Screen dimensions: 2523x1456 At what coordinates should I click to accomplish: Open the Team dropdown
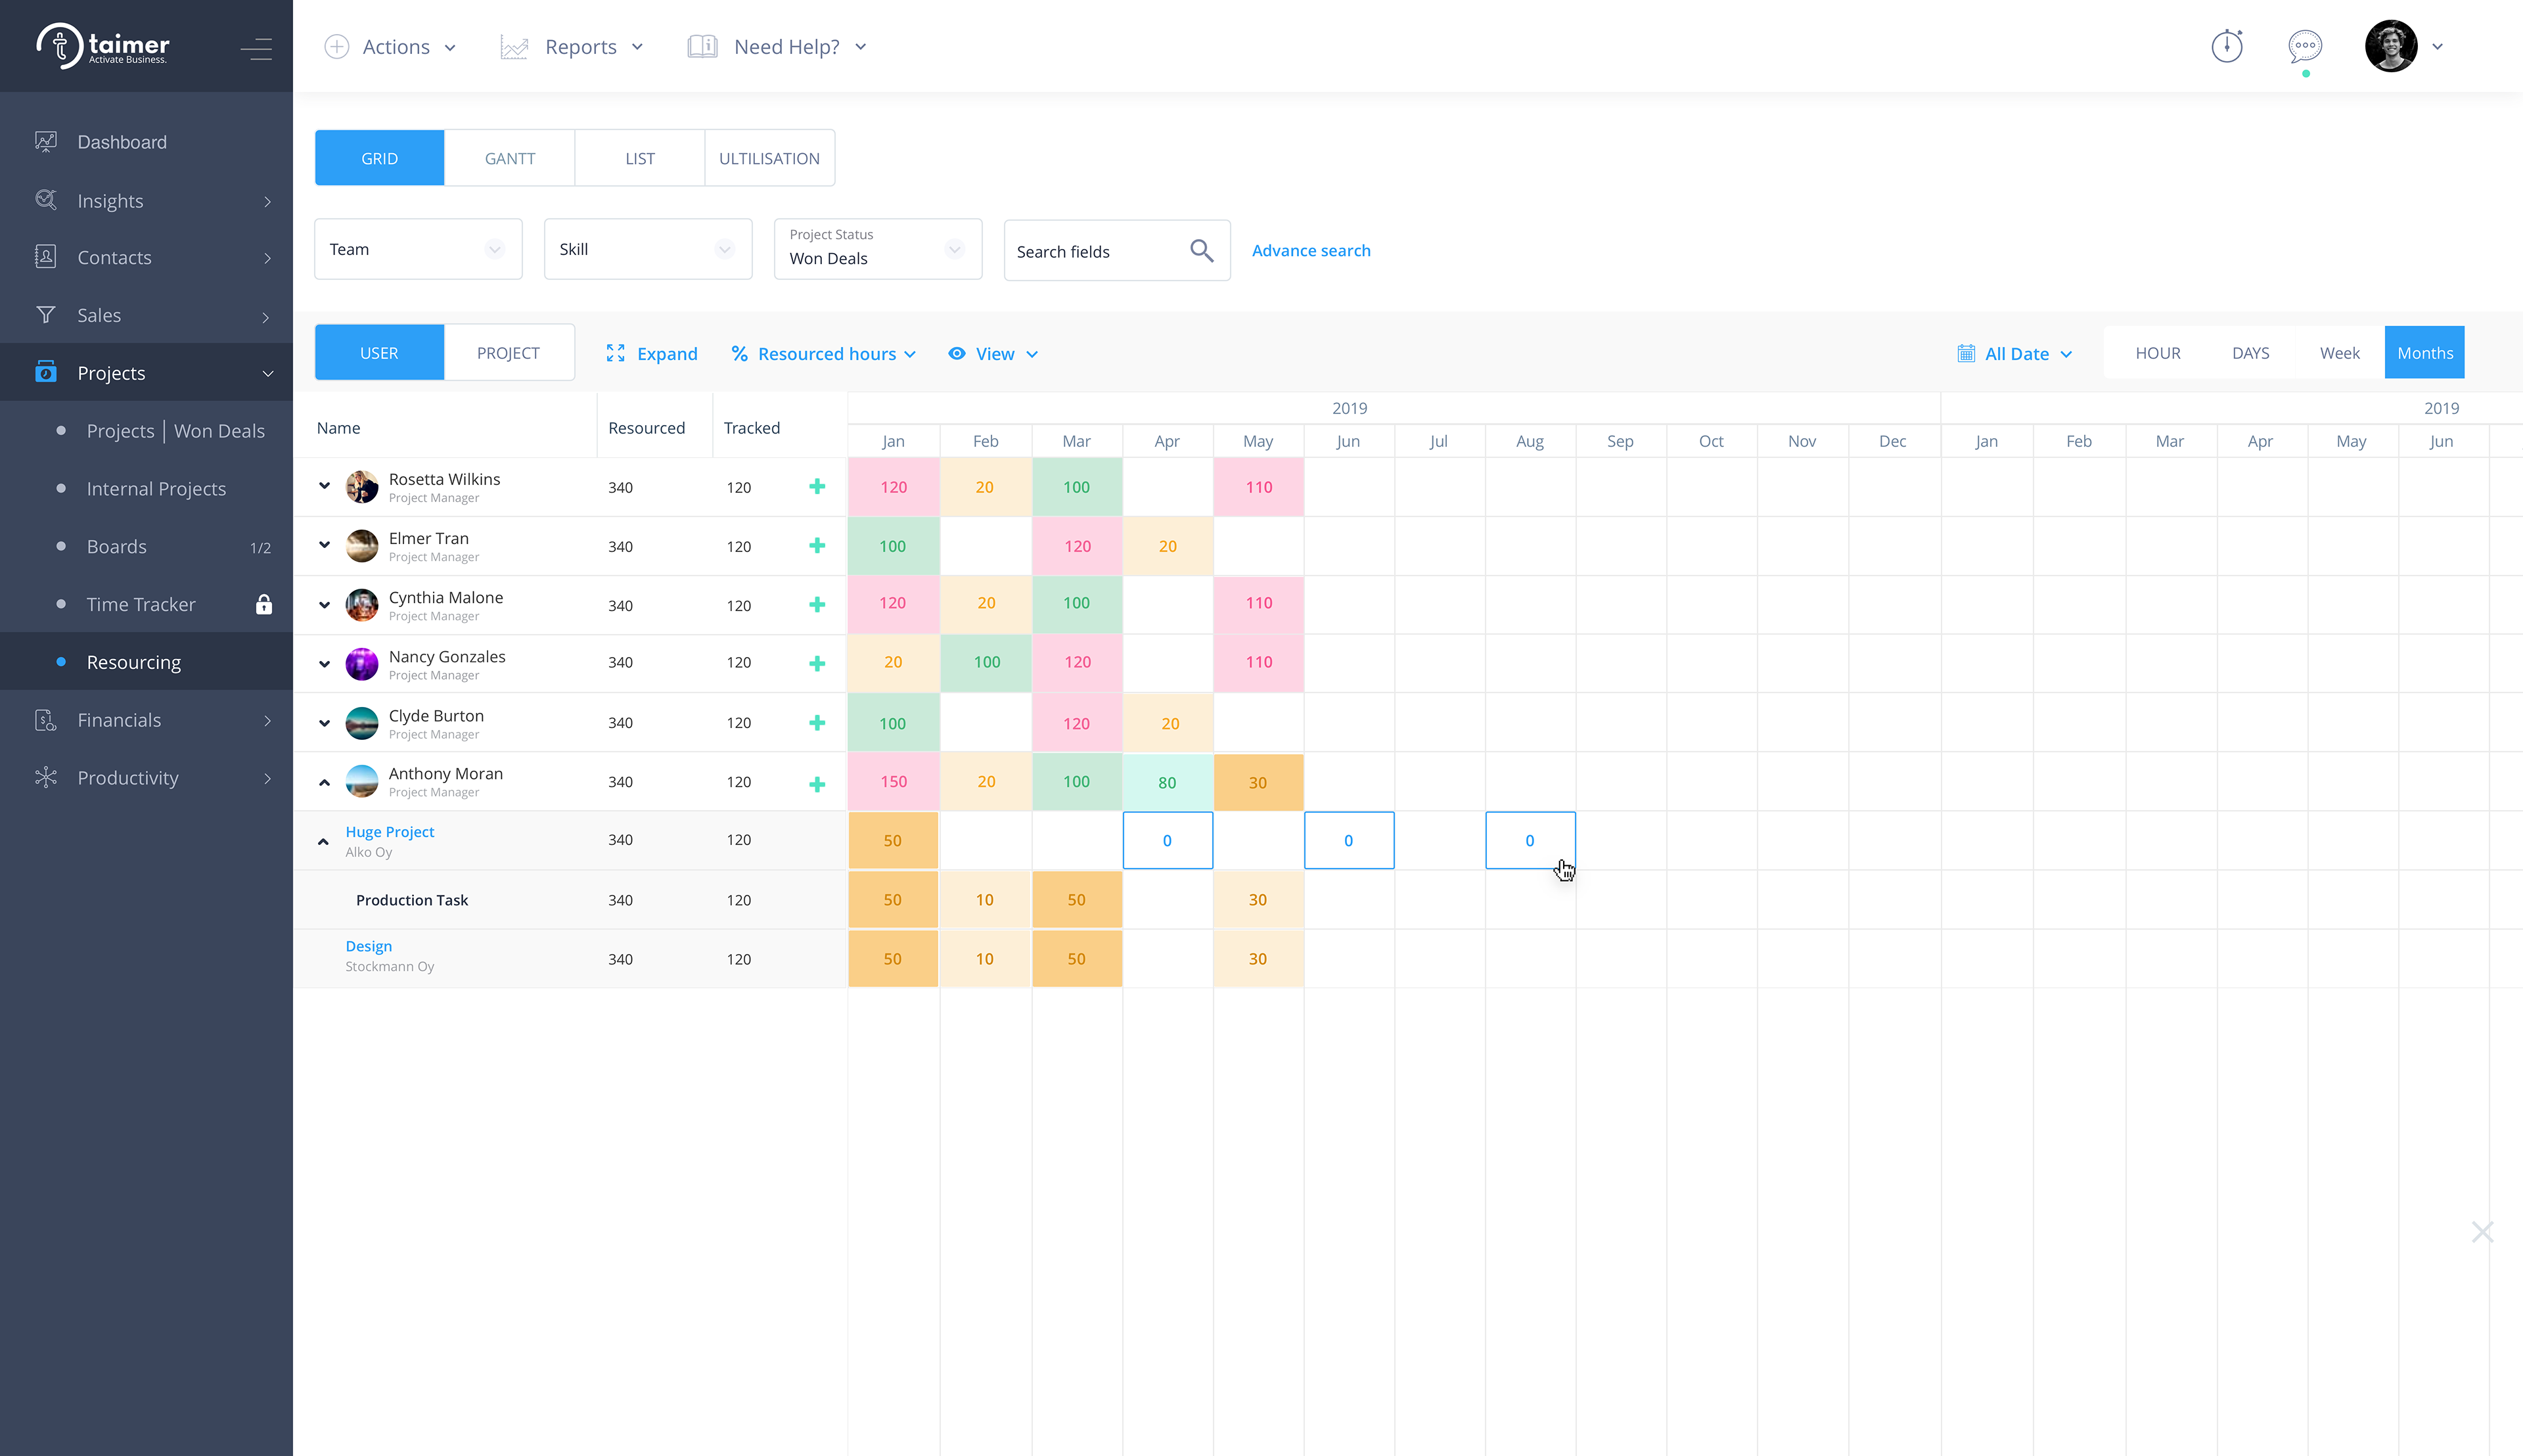click(418, 249)
